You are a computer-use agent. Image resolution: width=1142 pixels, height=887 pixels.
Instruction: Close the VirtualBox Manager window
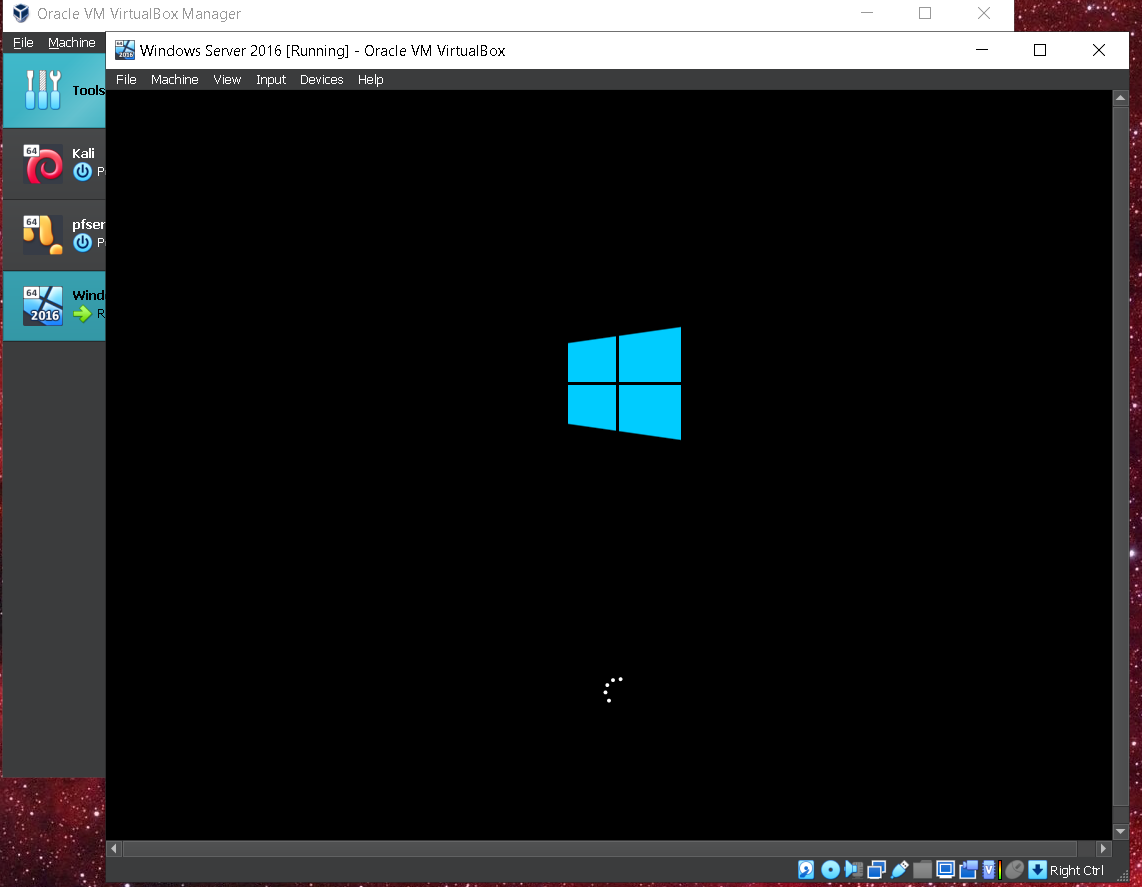click(984, 13)
